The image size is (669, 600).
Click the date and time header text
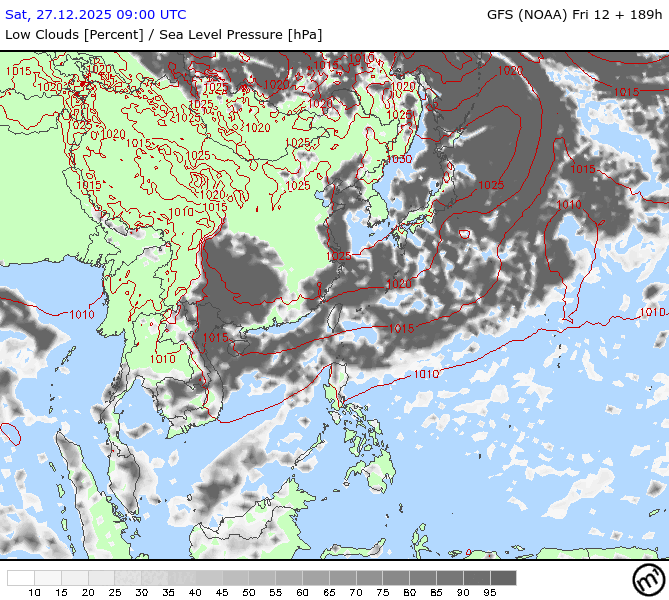(96, 14)
